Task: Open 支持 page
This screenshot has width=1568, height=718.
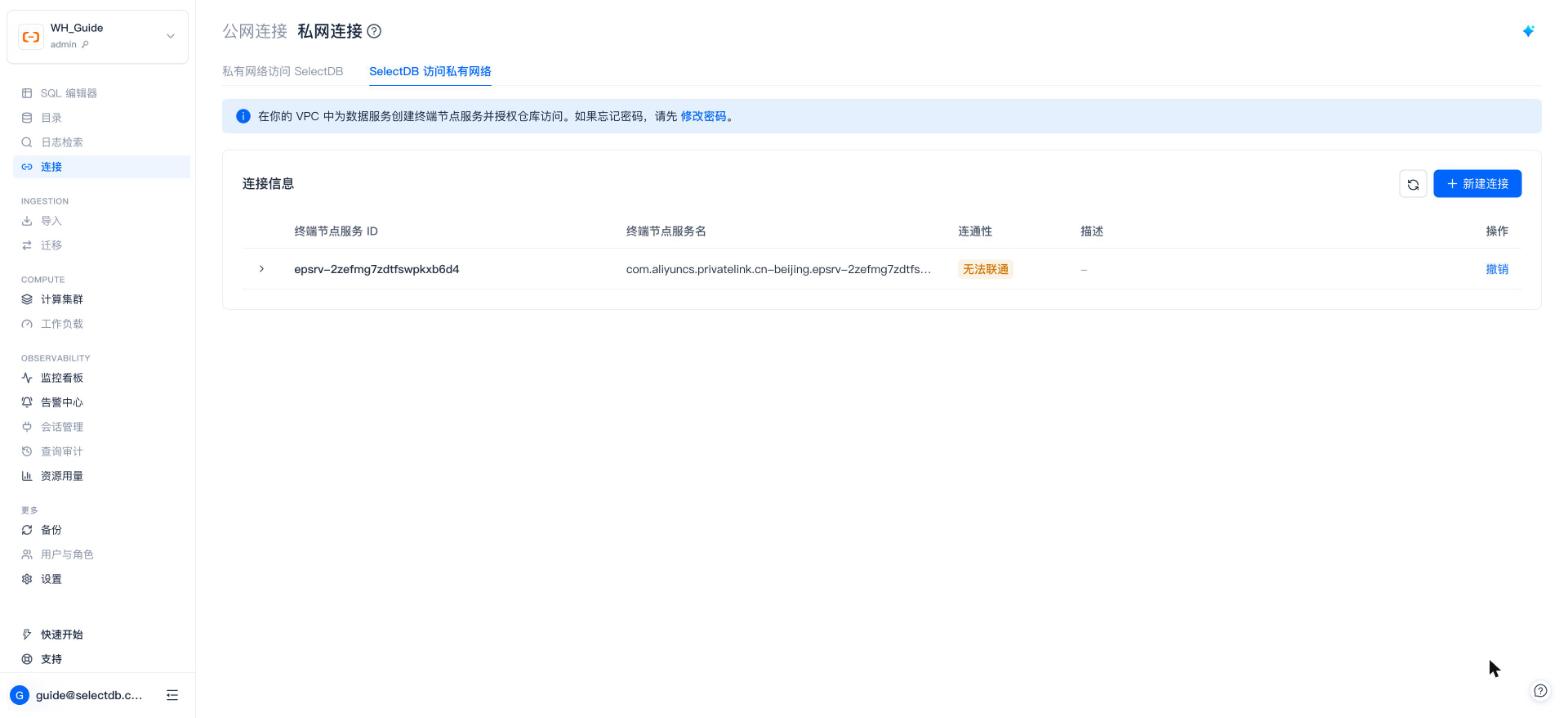Action: tap(51, 659)
